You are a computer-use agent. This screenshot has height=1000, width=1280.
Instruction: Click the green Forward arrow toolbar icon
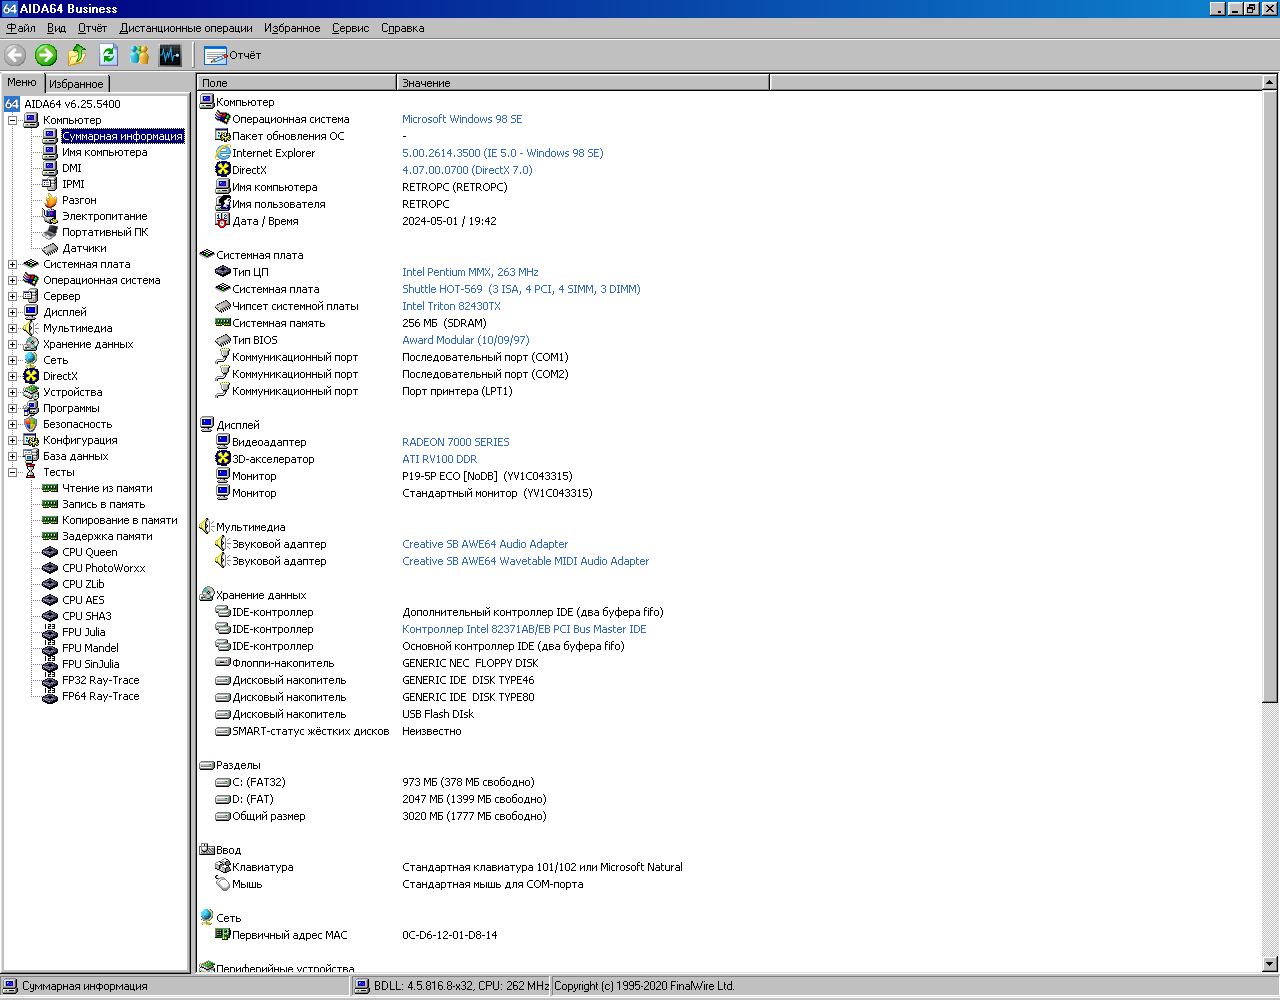[46, 55]
